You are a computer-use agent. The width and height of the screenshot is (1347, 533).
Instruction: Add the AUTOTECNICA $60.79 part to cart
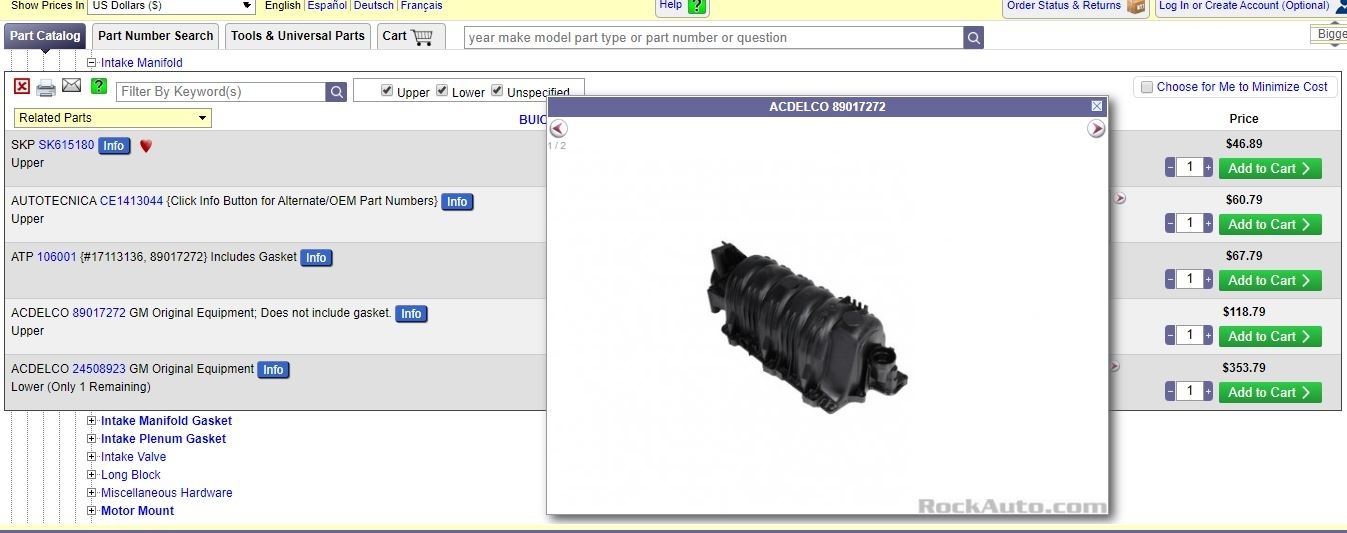[x=1270, y=225]
